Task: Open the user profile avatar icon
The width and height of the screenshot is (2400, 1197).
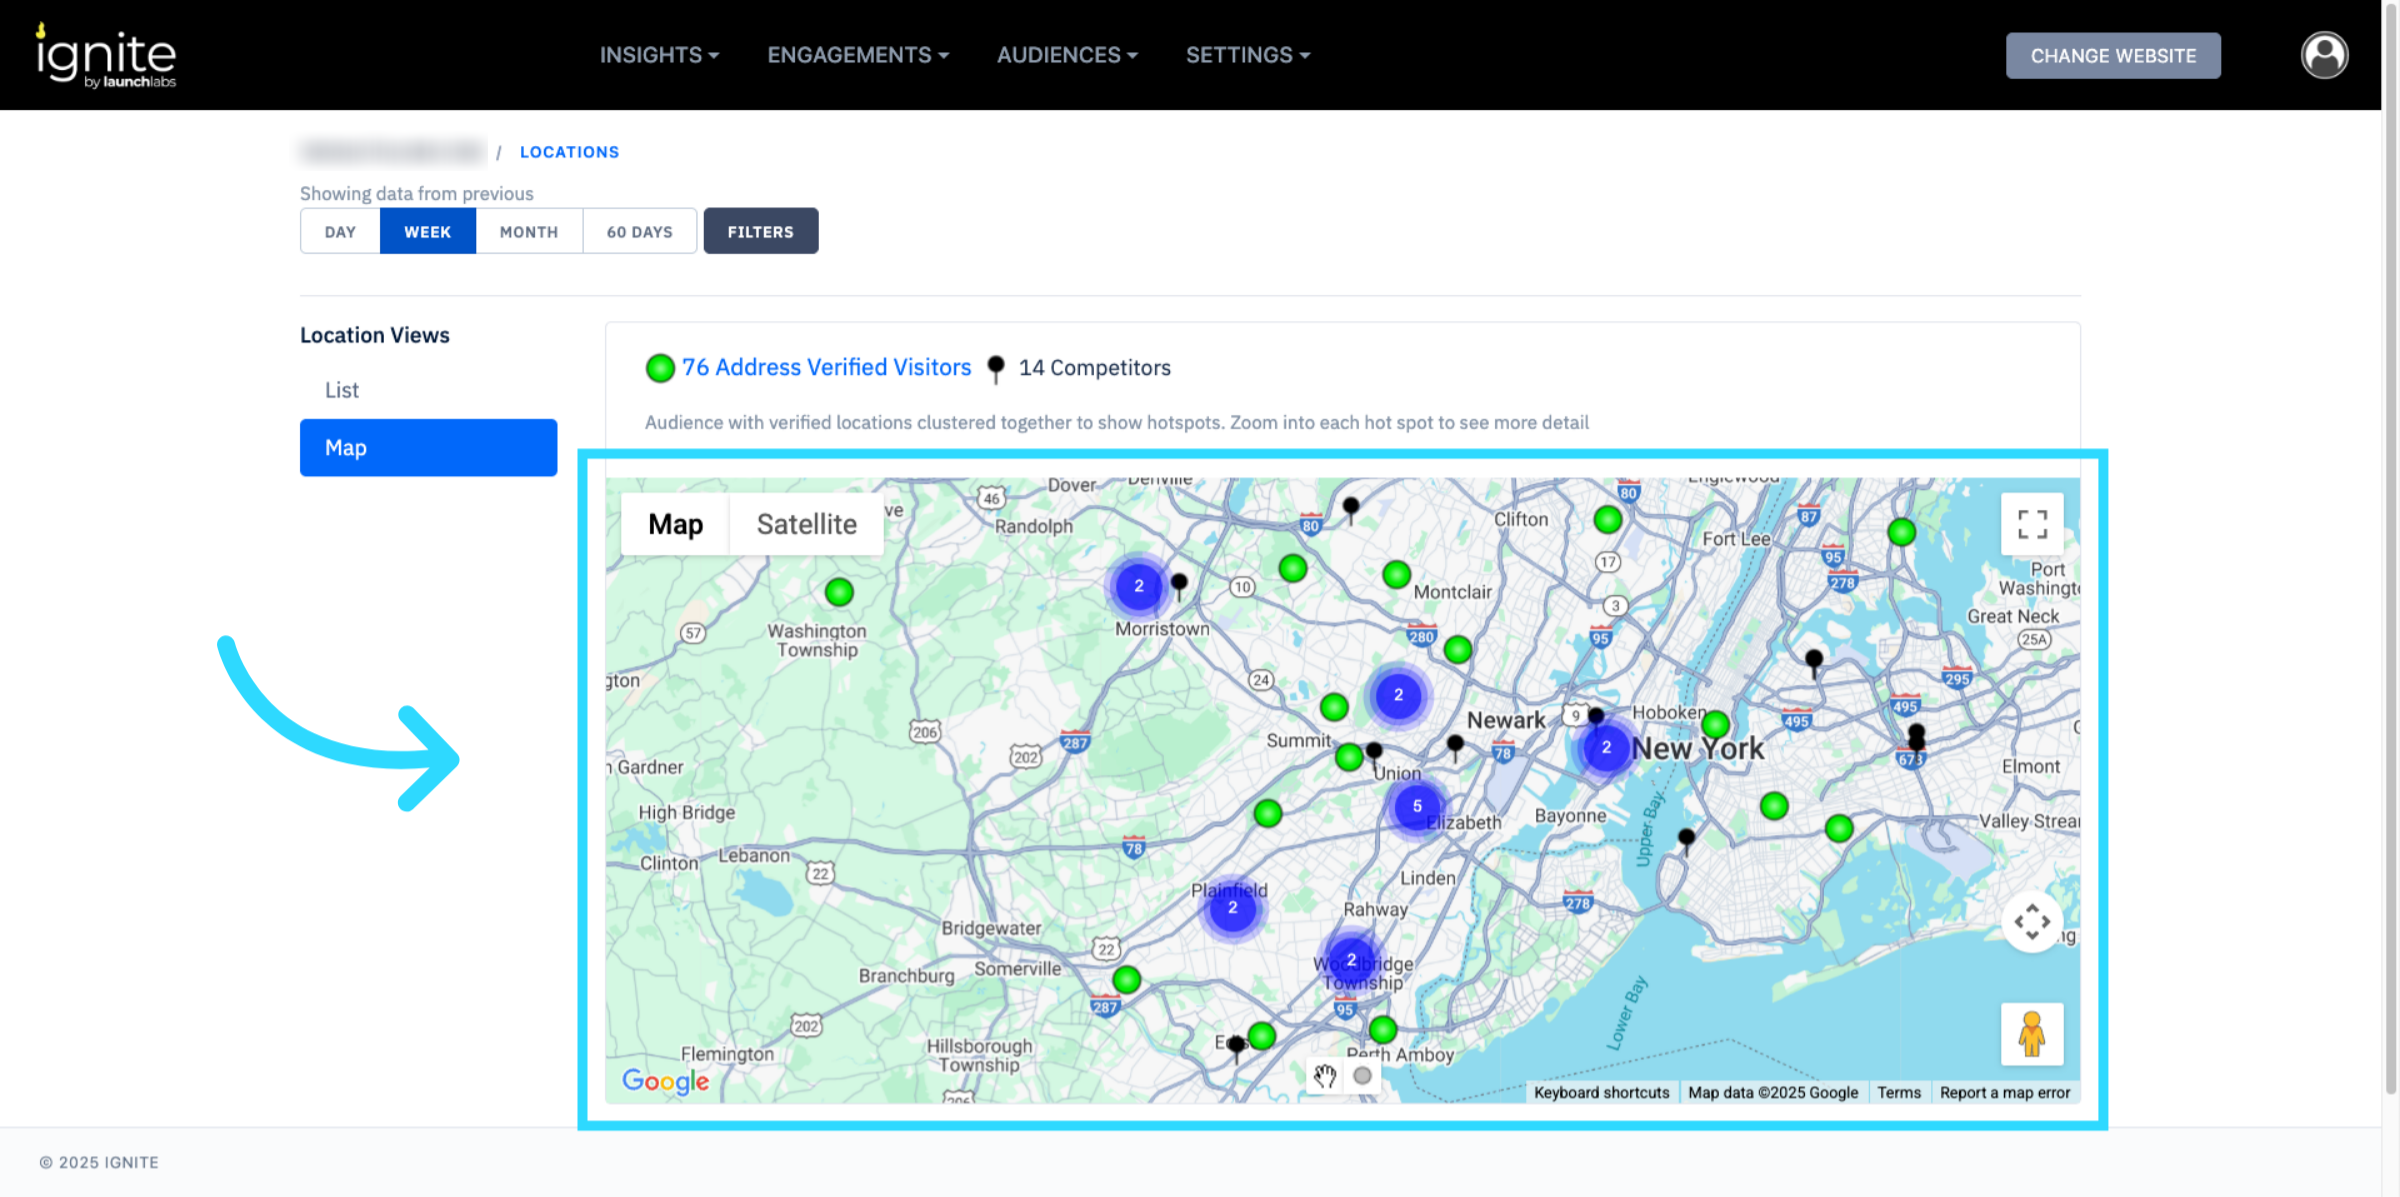Action: pyautogui.click(x=2323, y=55)
